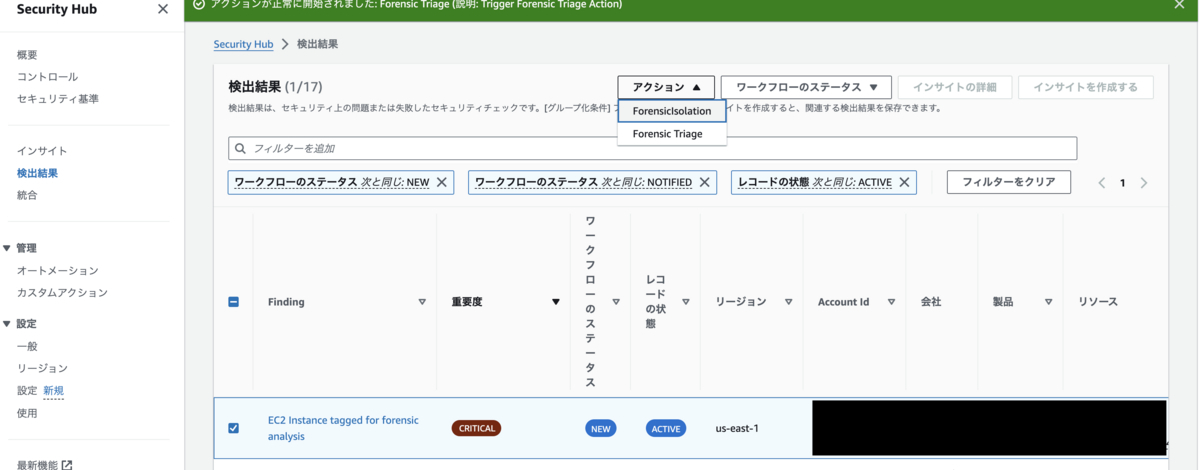Image resolution: width=1200 pixels, height=470 pixels.
Task: Uncheck the EC2 Instance finding row checkbox
Action: 234,428
